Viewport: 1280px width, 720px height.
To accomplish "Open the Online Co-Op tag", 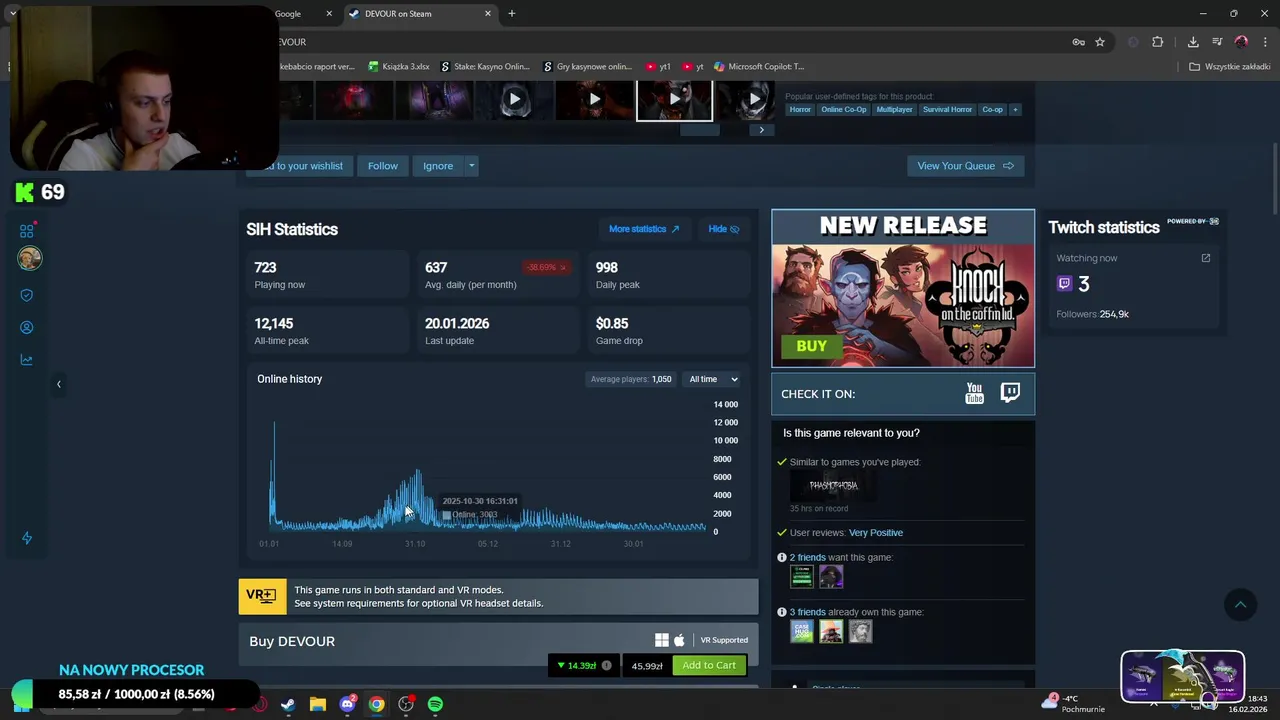I will point(844,109).
